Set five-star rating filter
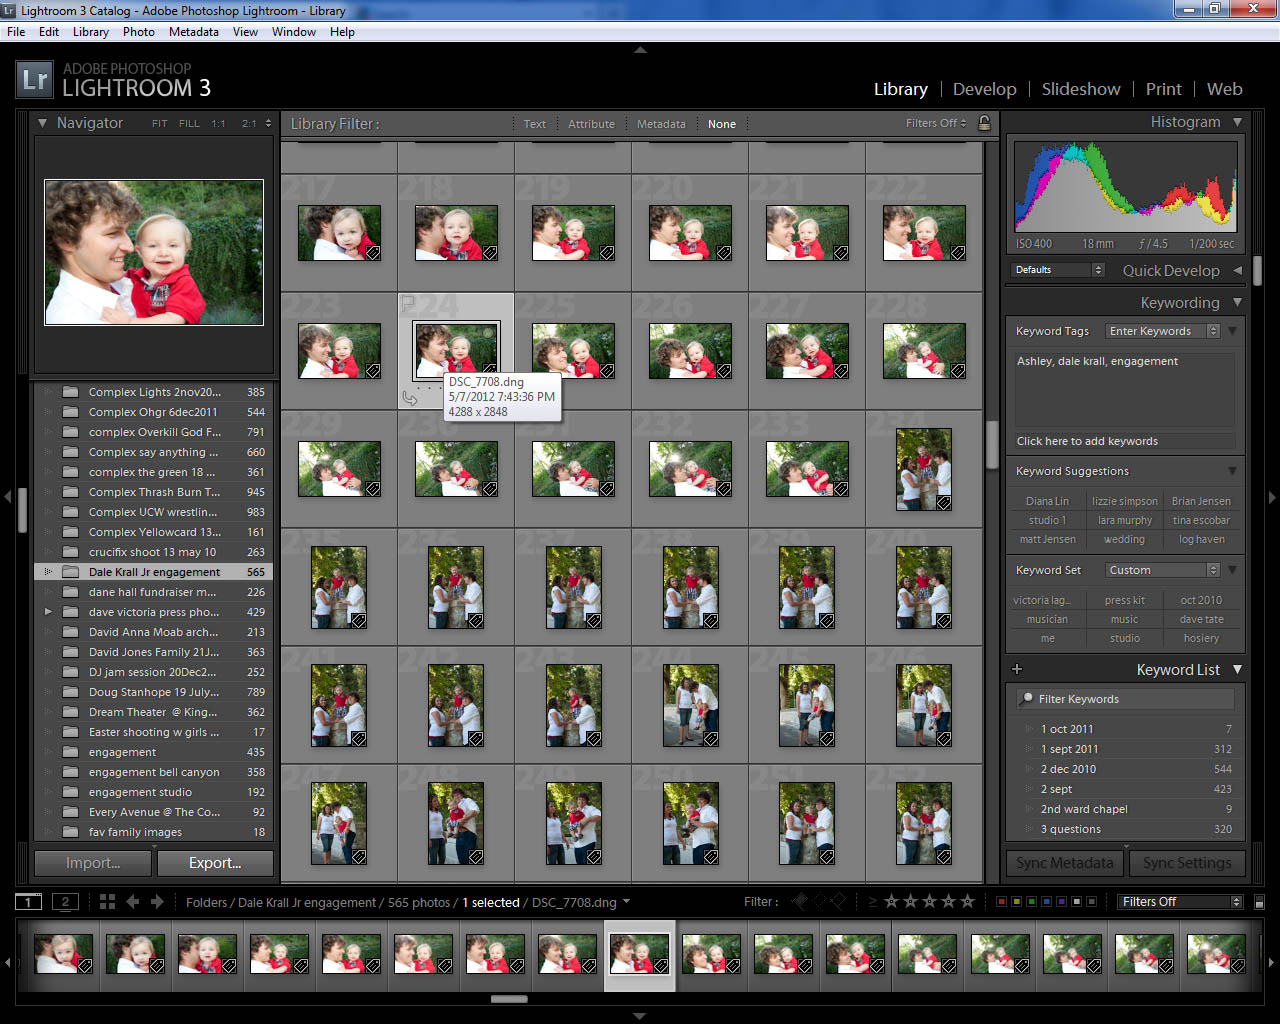The width and height of the screenshot is (1280, 1024). [967, 902]
